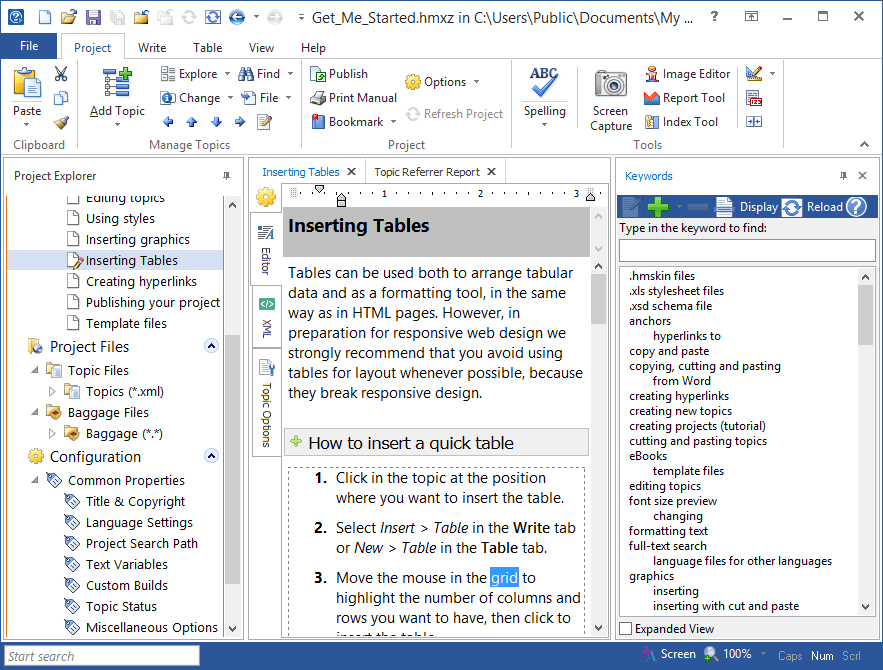Switch to the Topic Referrer Report tab
The image size is (883, 670).
[427, 172]
